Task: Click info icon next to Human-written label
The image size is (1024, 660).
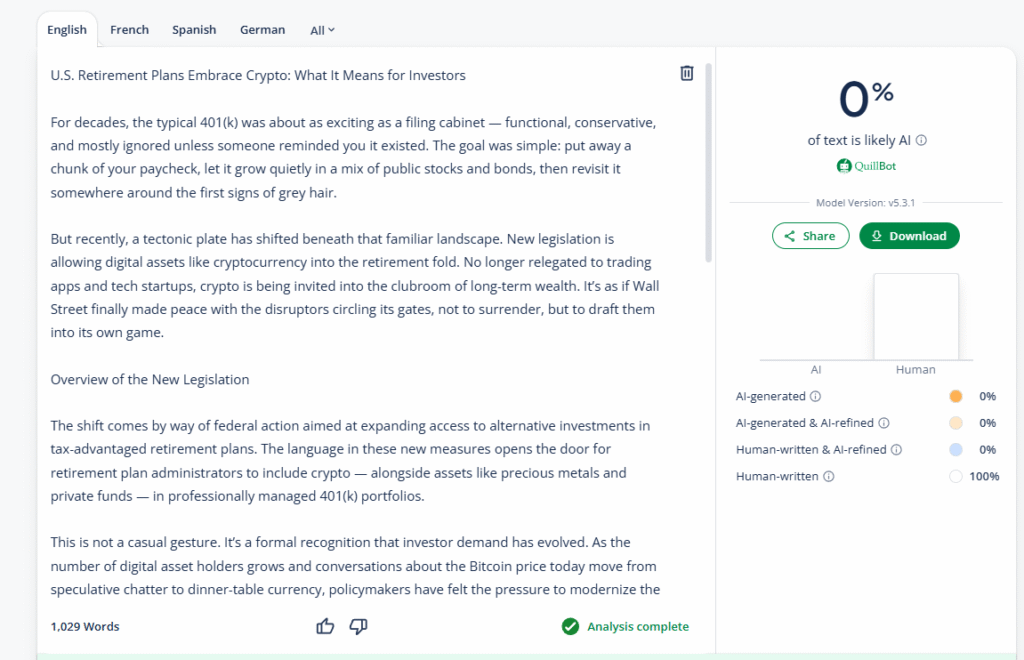Action: tap(828, 477)
